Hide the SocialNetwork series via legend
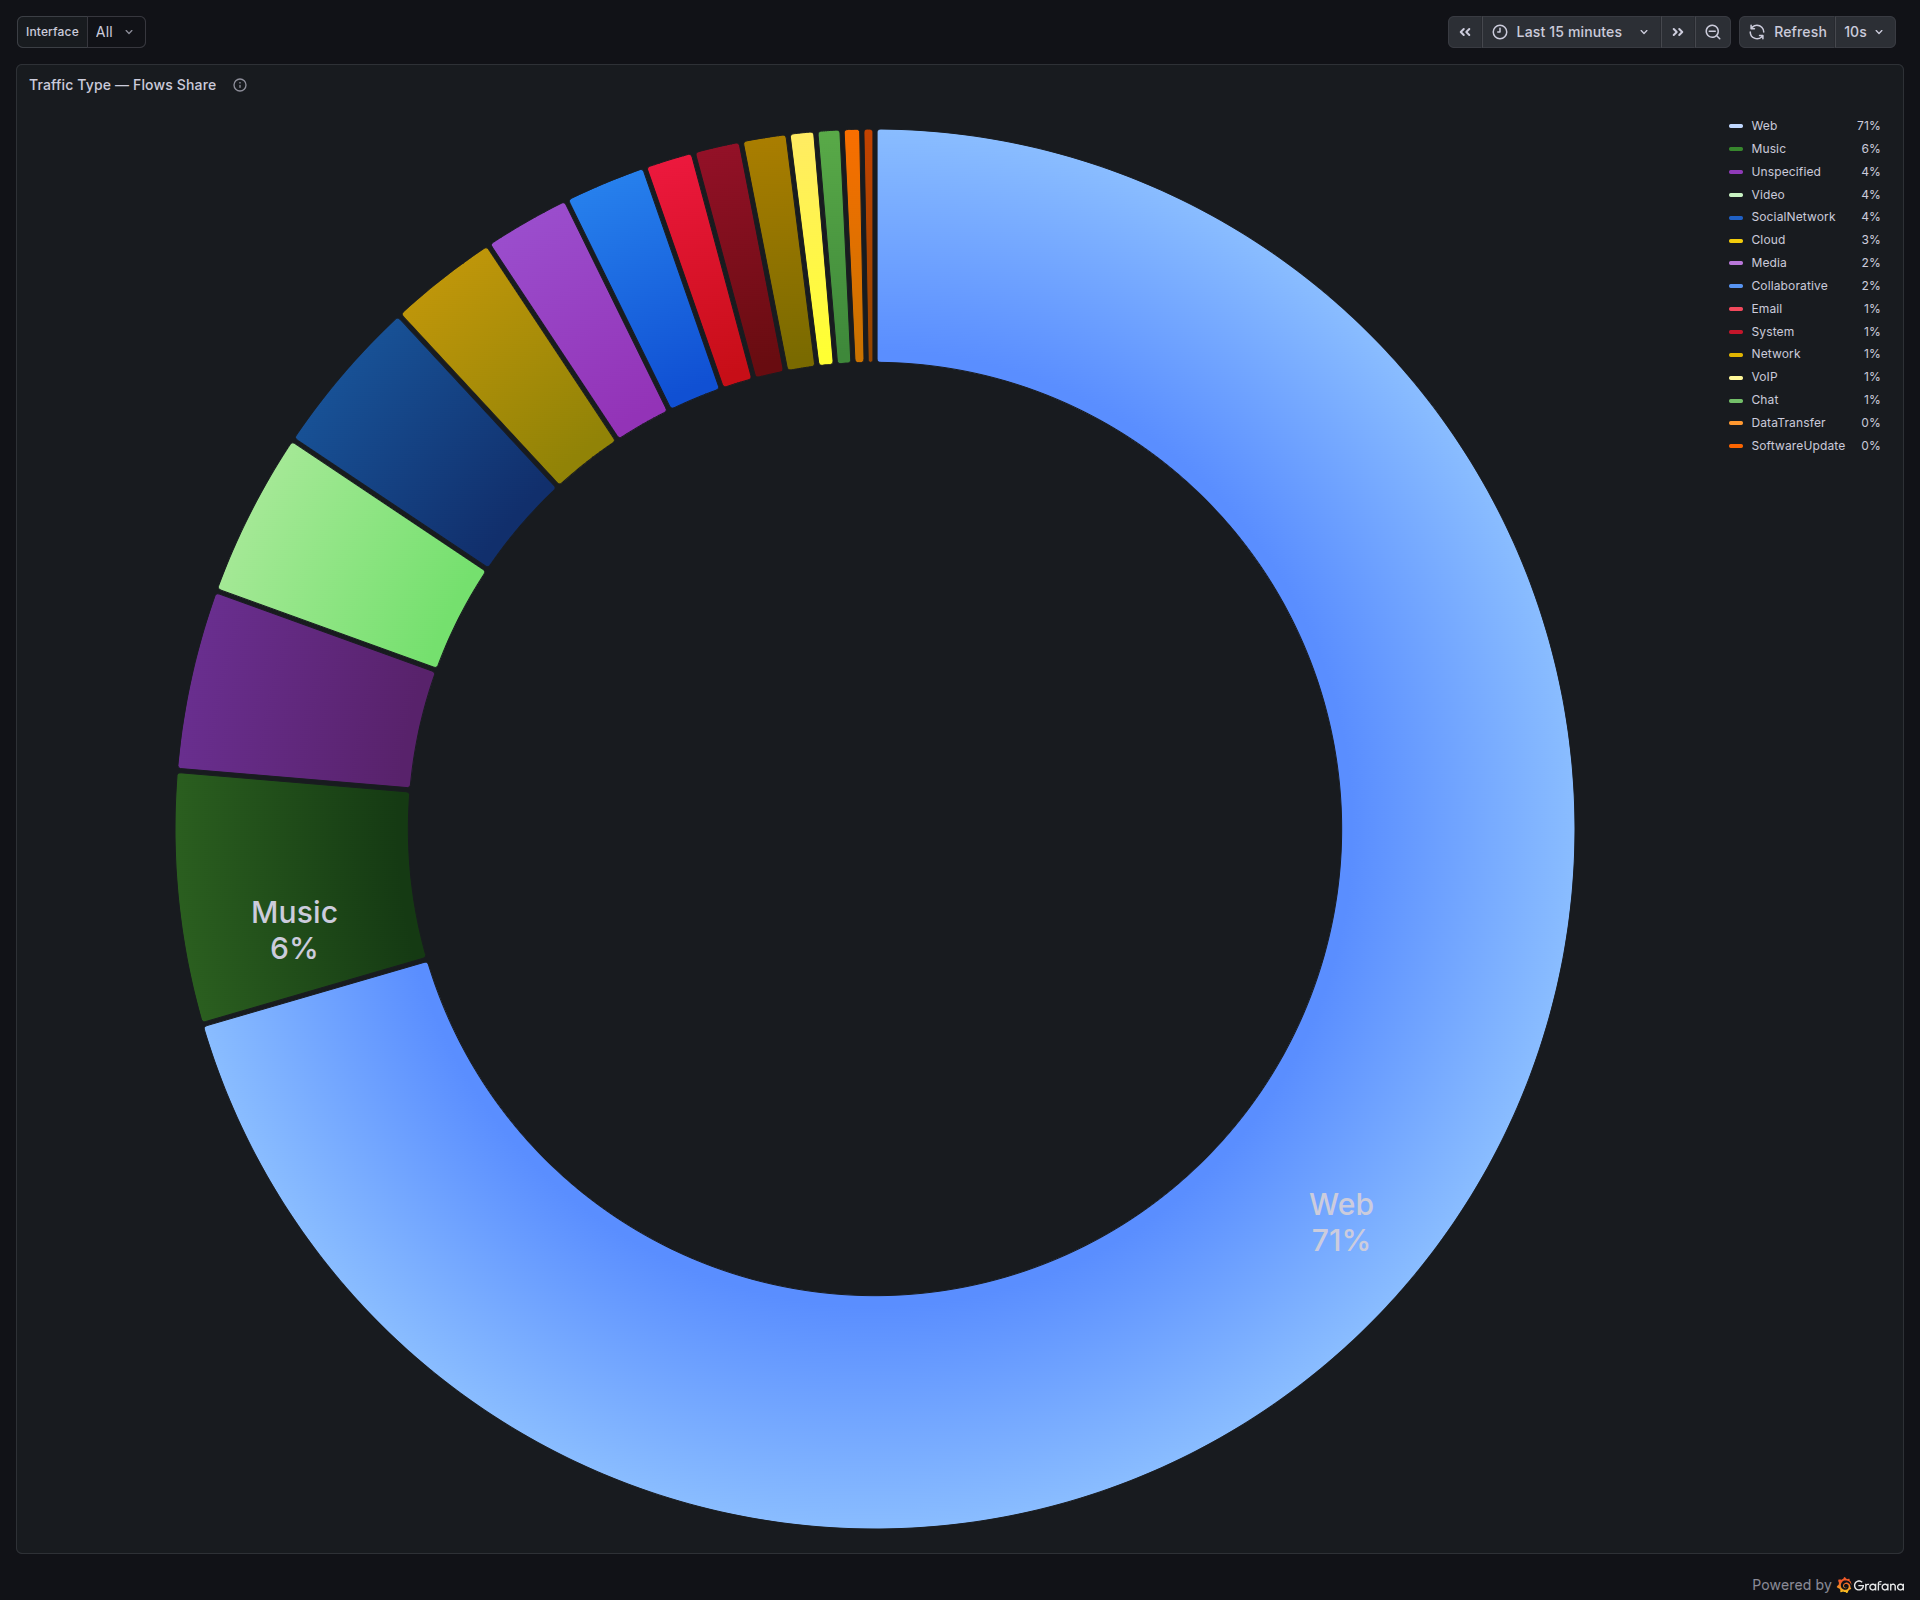Image resolution: width=1920 pixels, height=1600 pixels. (x=1792, y=216)
